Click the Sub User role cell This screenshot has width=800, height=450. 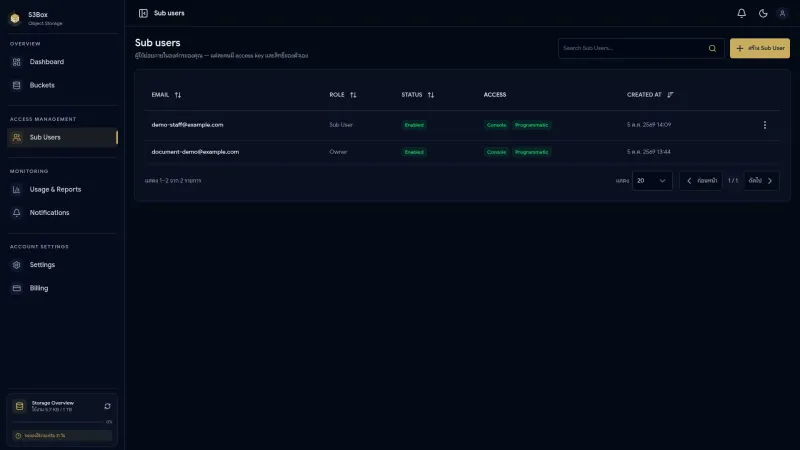click(x=341, y=125)
